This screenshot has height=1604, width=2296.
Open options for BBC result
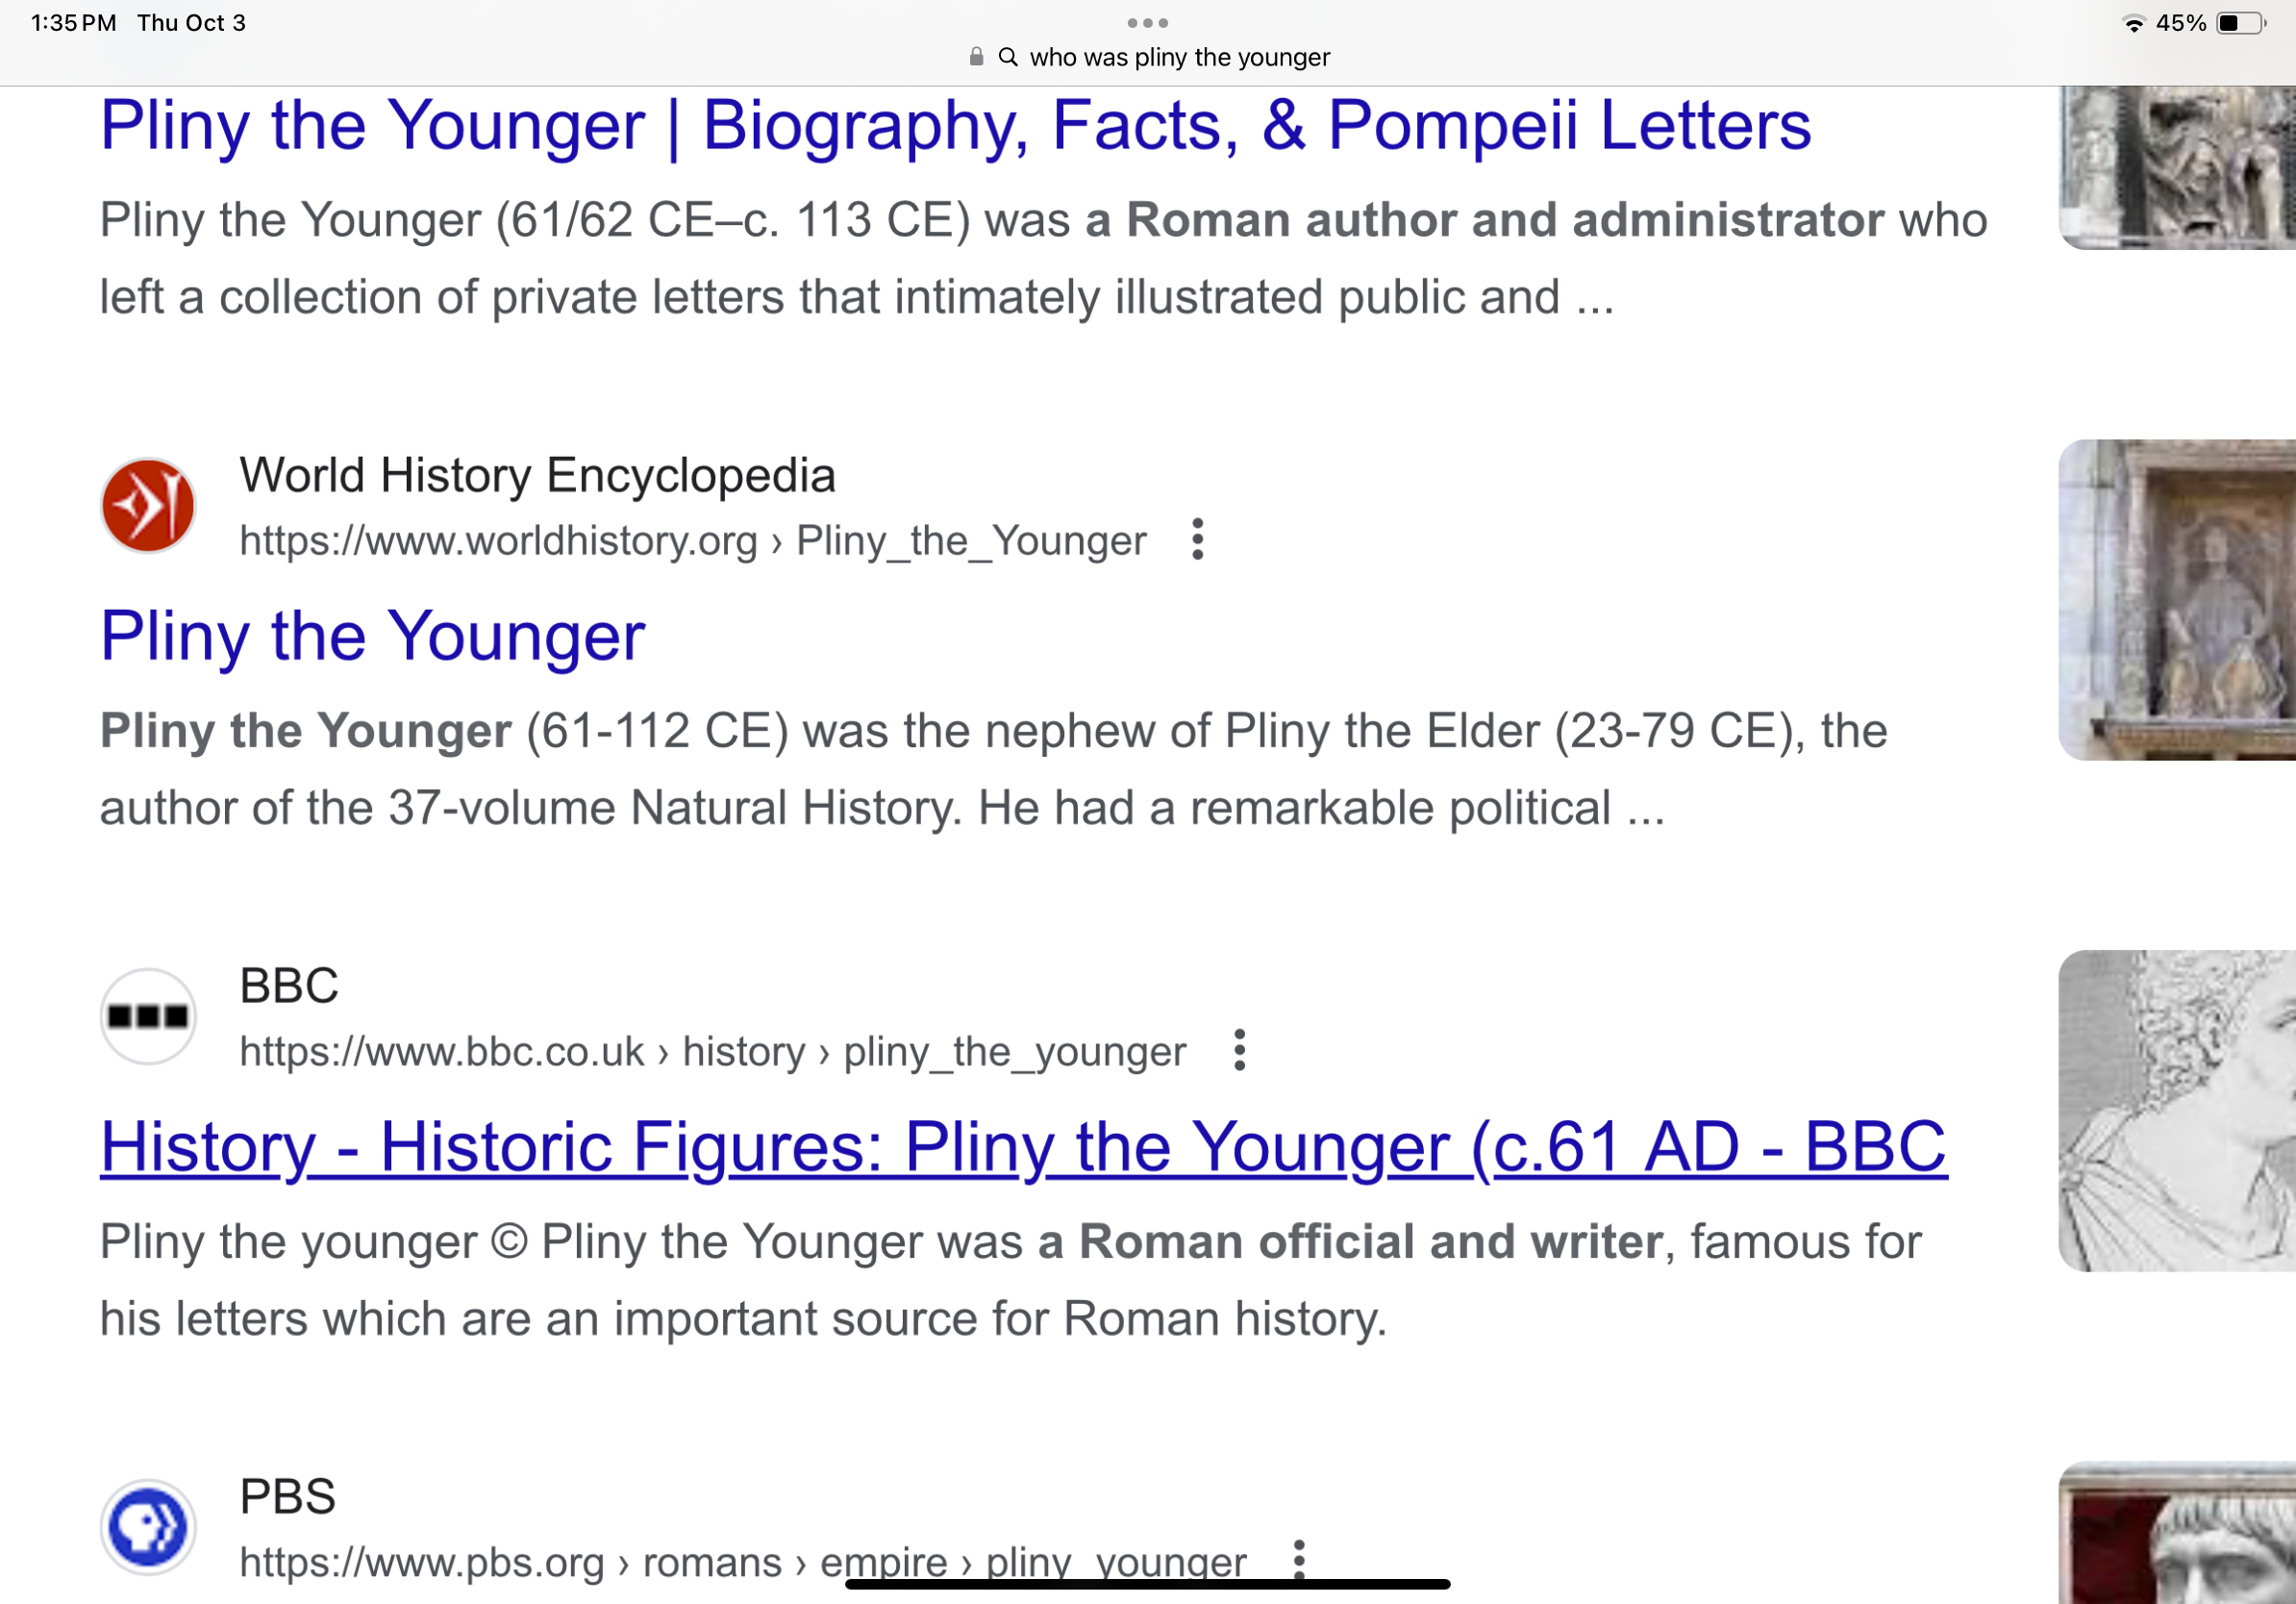(x=1239, y=1051)
